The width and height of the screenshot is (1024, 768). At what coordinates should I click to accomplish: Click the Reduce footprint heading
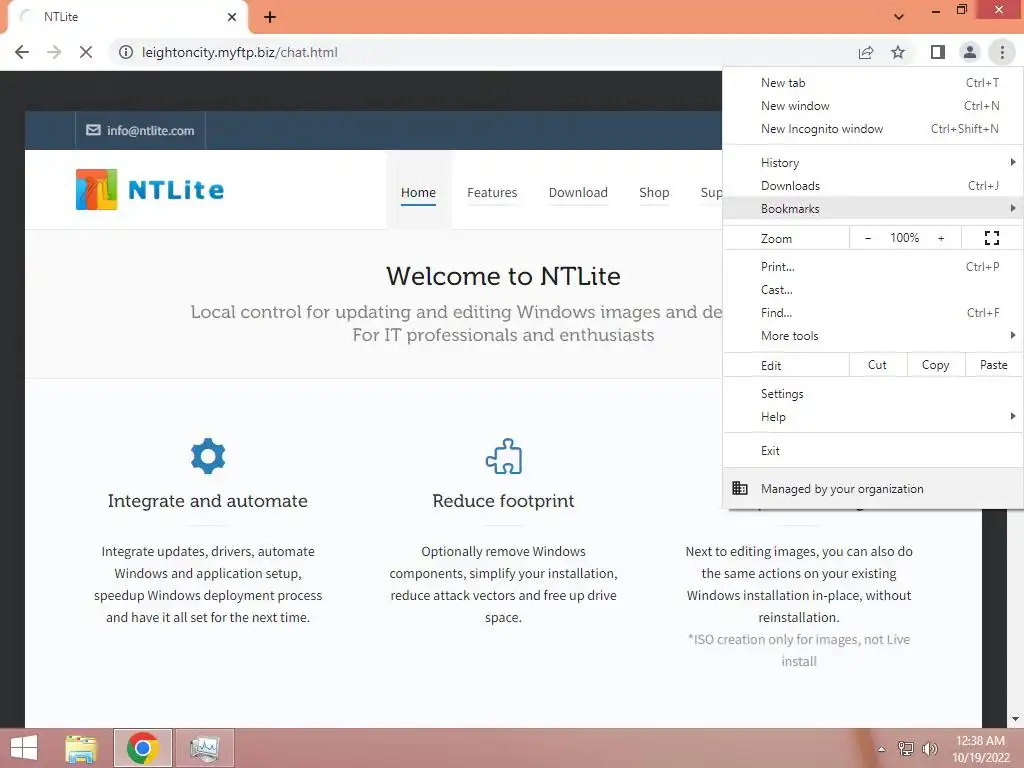[504, 501]
